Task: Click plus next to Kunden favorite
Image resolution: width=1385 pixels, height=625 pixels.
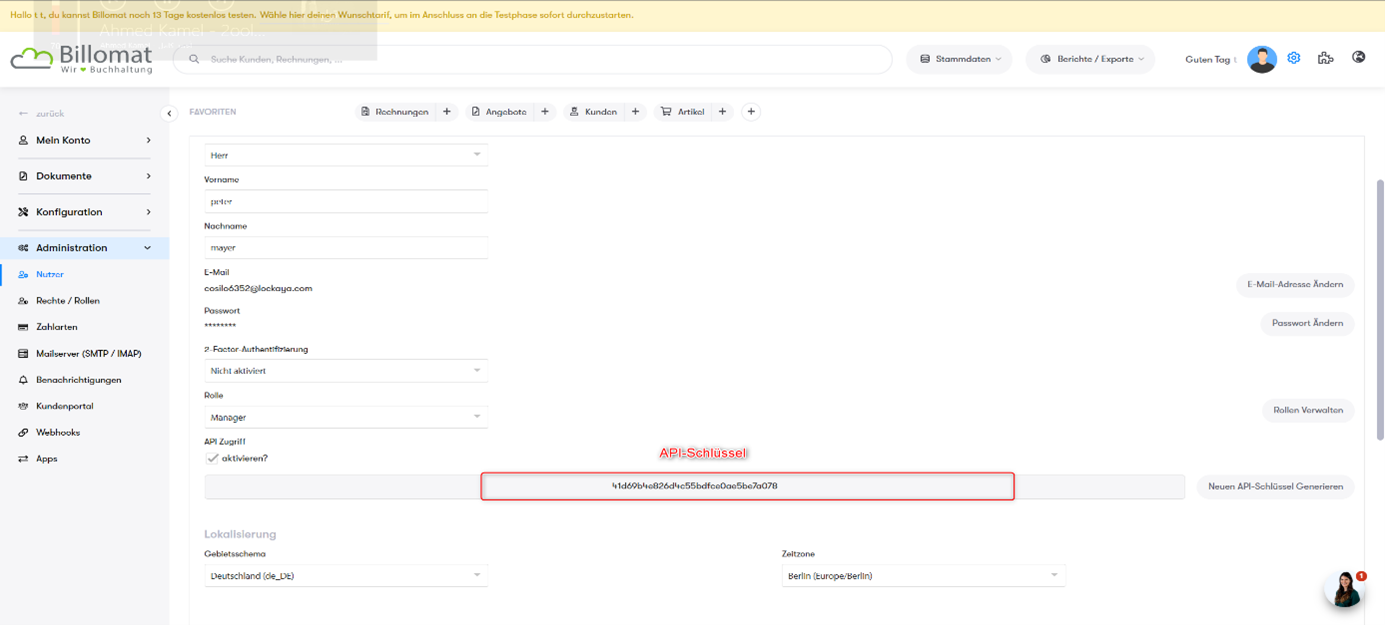Action: [635, 112]
